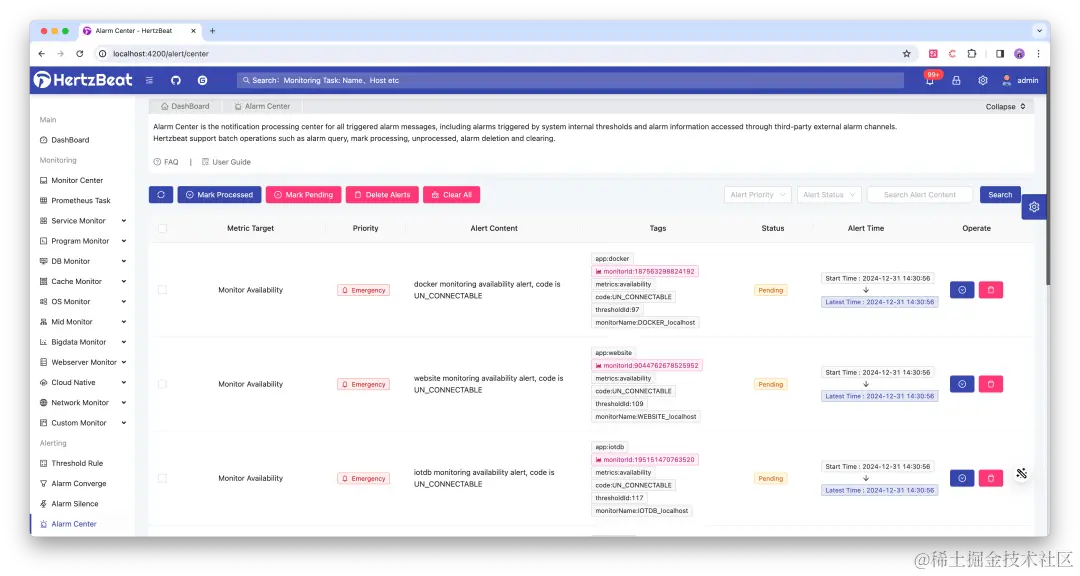Open the User Guide link
Screen dimensions: 1080x576
coord(226,162)
